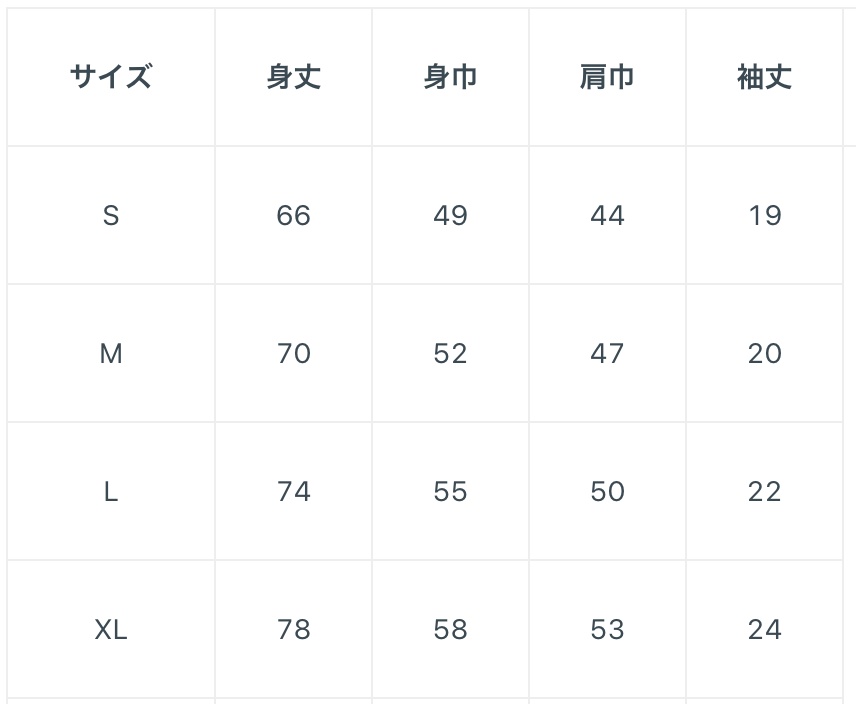Click the 肩巾 column header
Image resolution: width=856 pixels, height=704 pixels.
coord(607,77)
